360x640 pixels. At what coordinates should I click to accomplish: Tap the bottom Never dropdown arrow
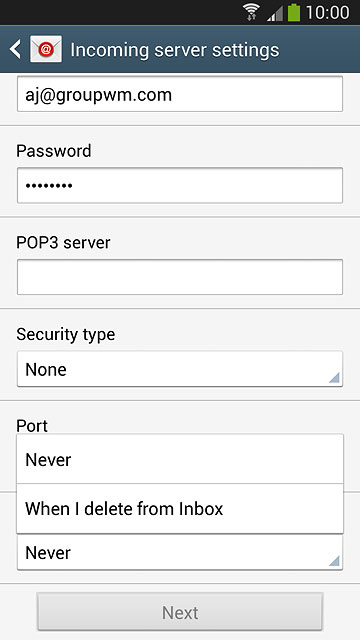point(334,562)
